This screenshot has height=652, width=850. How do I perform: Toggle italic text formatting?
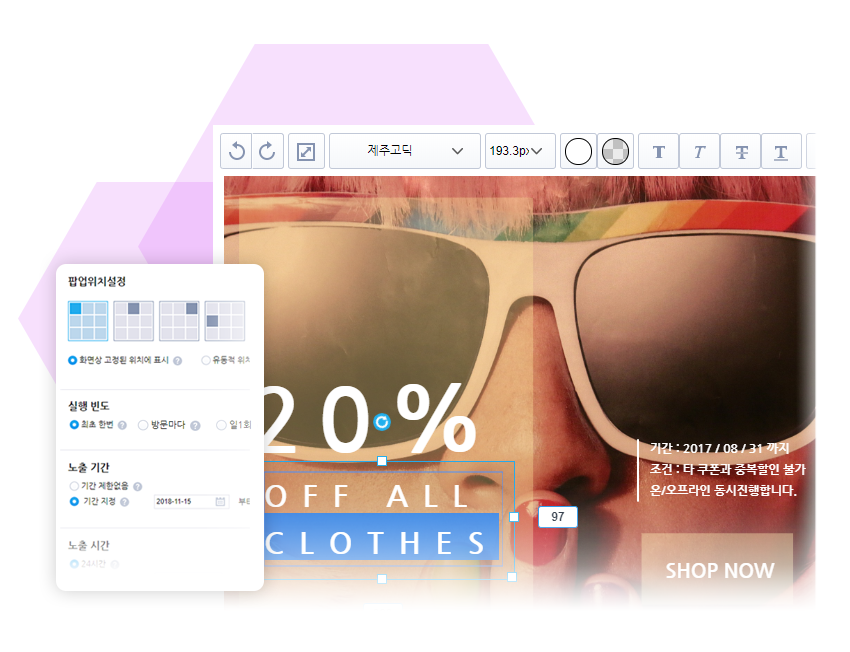coord(699,151)
